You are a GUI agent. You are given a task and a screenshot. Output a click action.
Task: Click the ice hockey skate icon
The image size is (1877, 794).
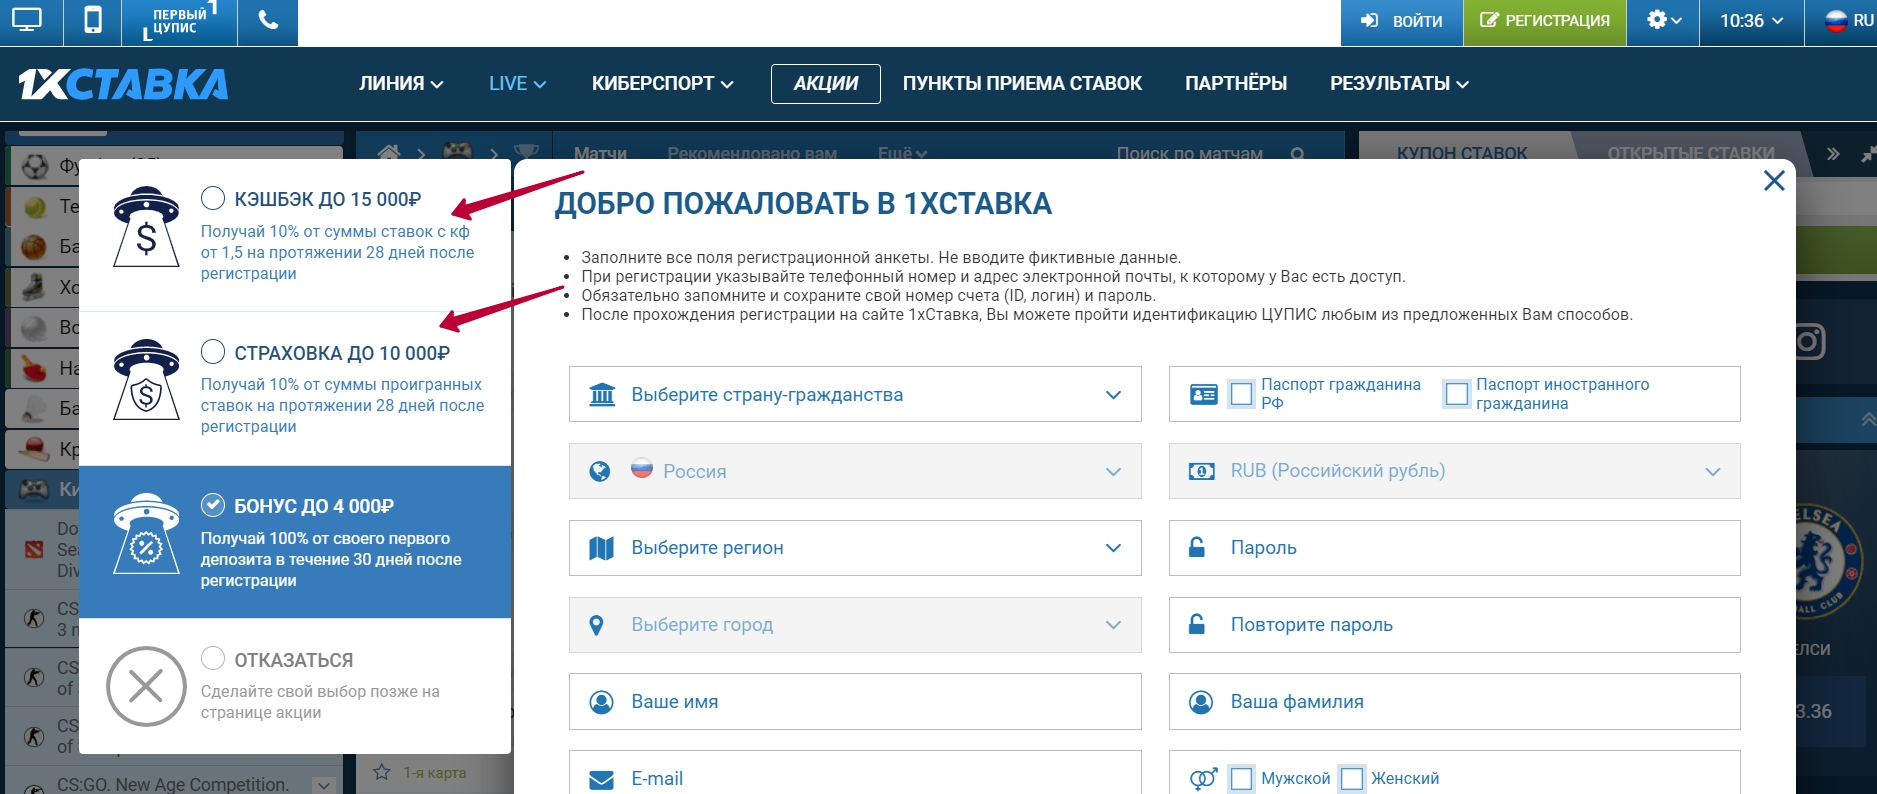click(35, 287)
